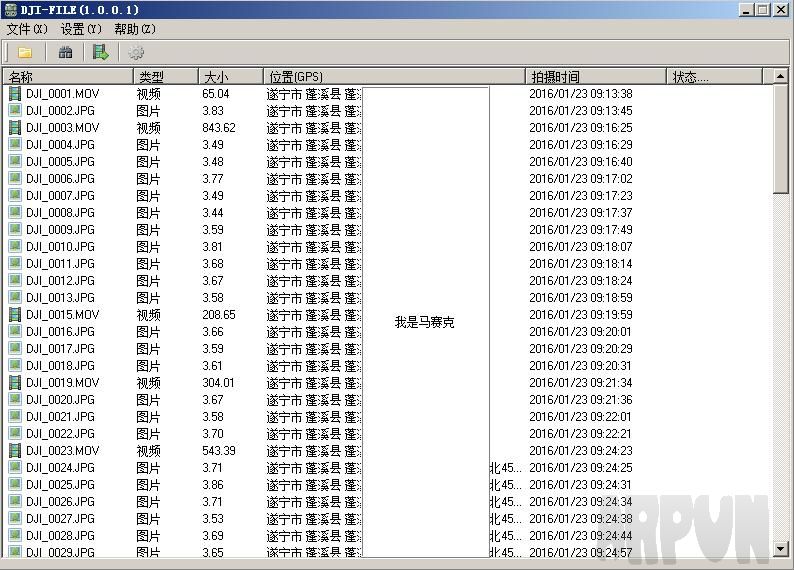Open the 帮助(Z) menu

click(x=134, y=30)
